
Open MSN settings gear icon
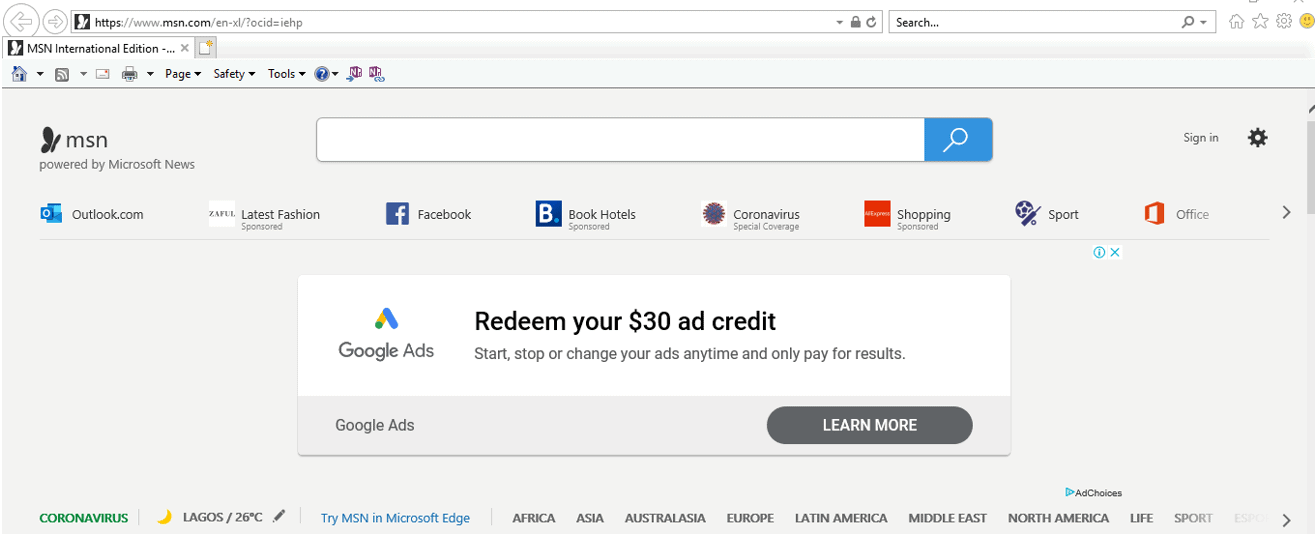1257,138
